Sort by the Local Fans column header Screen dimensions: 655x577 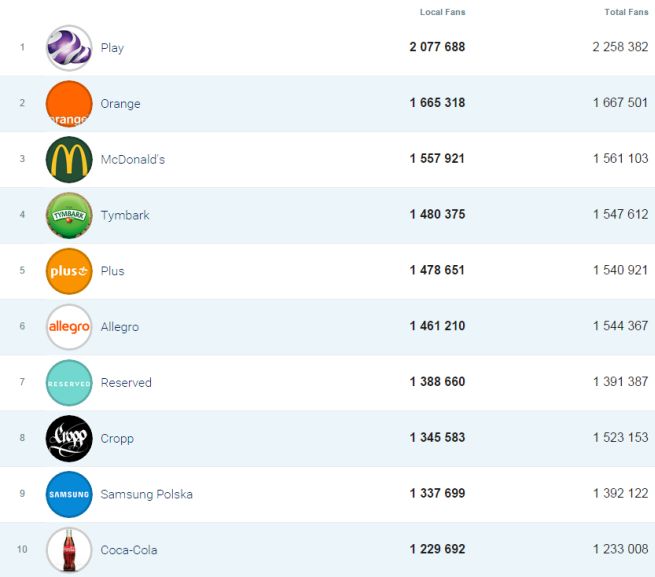click(442, 12)
